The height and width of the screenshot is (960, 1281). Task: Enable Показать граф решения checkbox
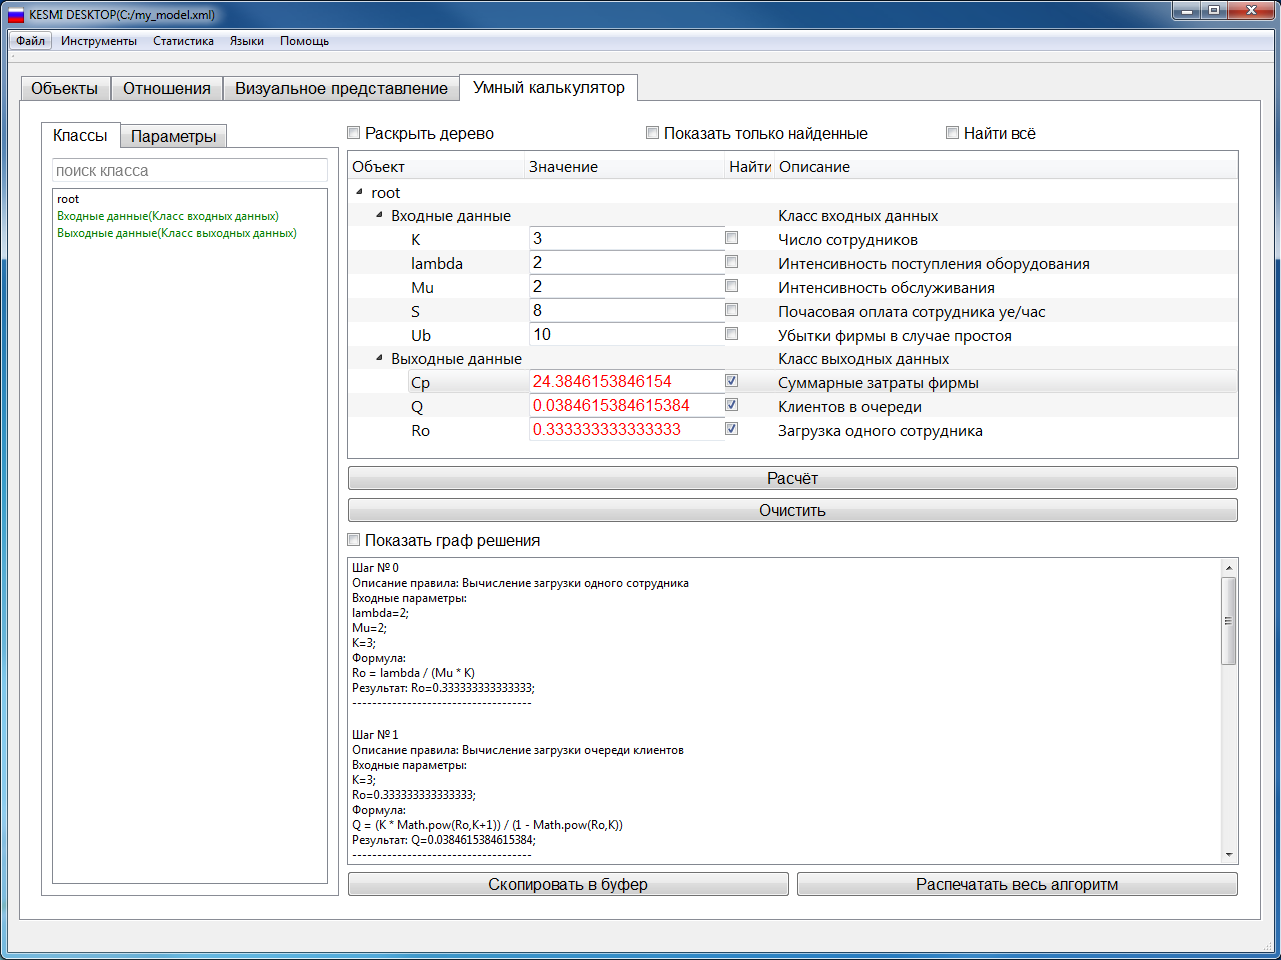tap(353, 540)
